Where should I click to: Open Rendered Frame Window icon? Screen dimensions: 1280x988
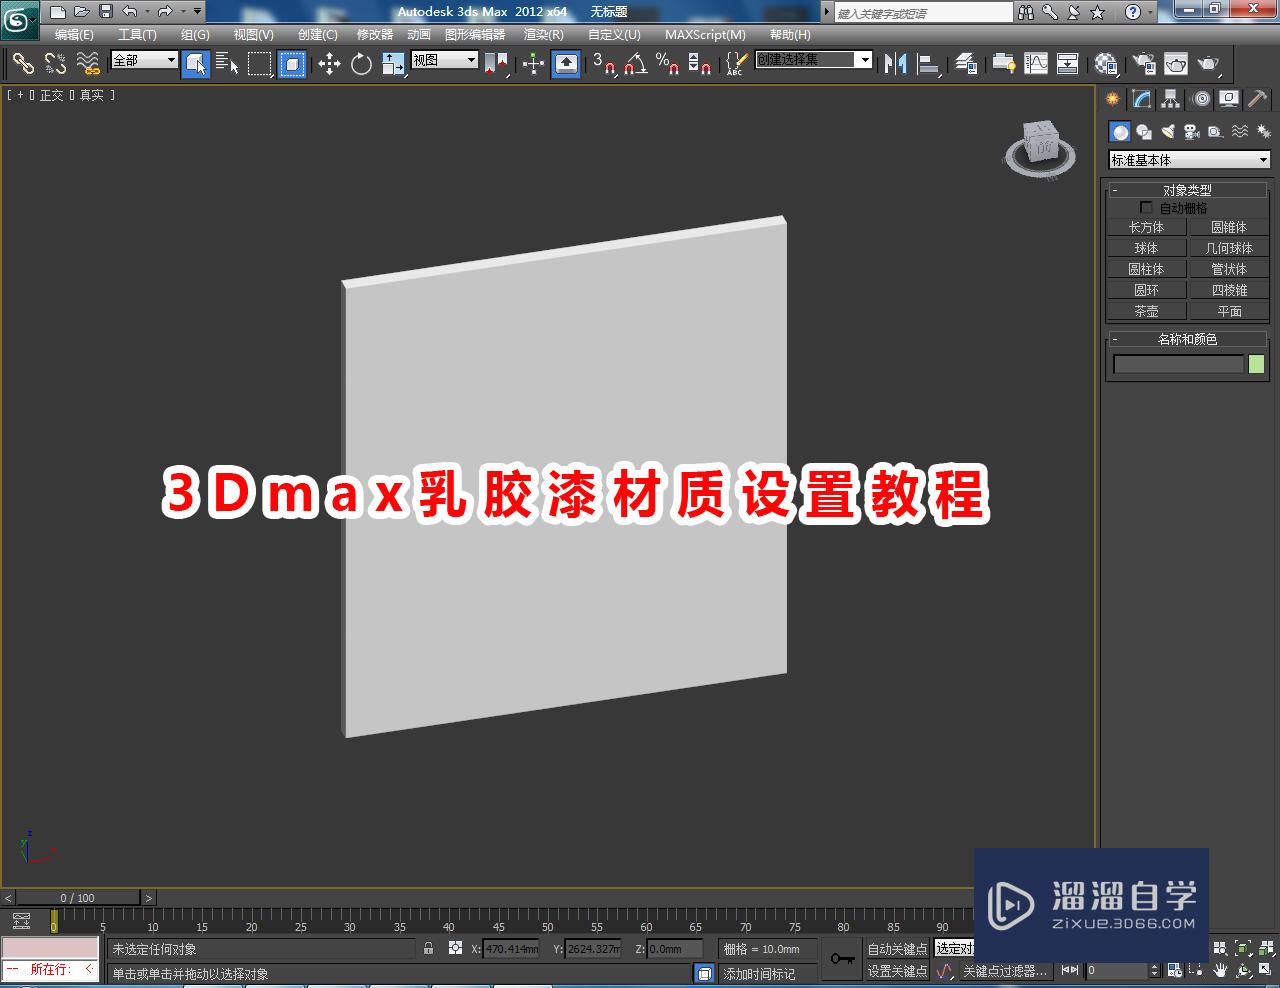1176,64
